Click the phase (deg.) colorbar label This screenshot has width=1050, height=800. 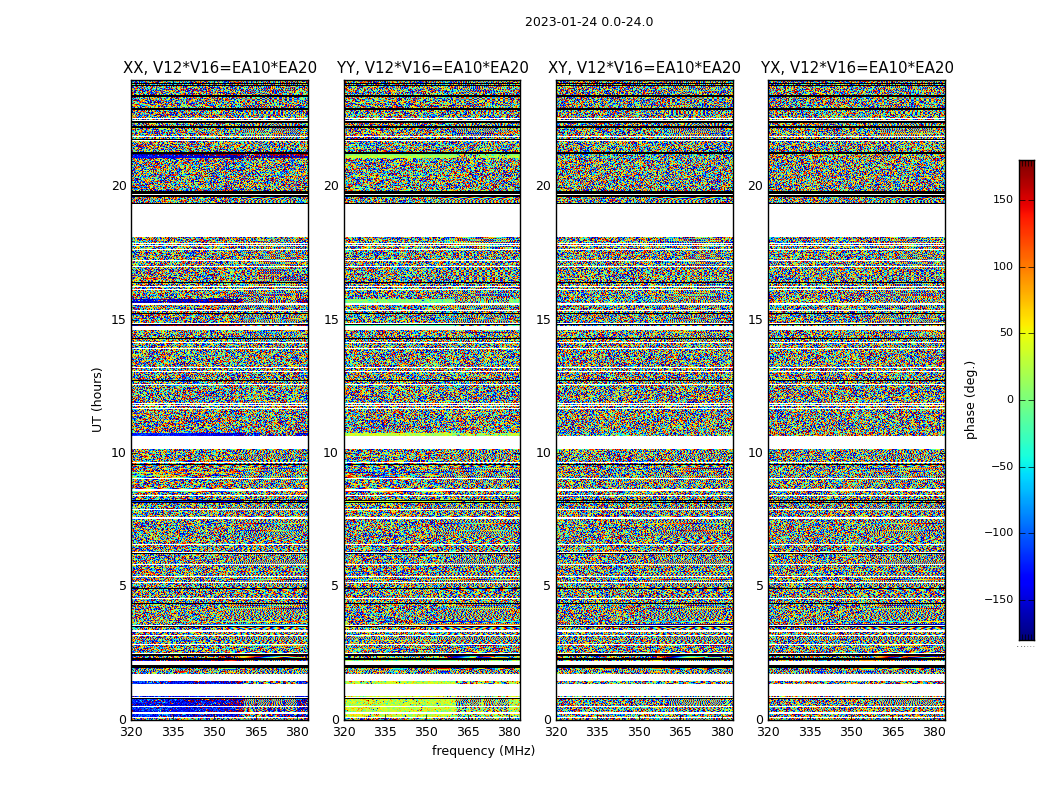(971, 400)
